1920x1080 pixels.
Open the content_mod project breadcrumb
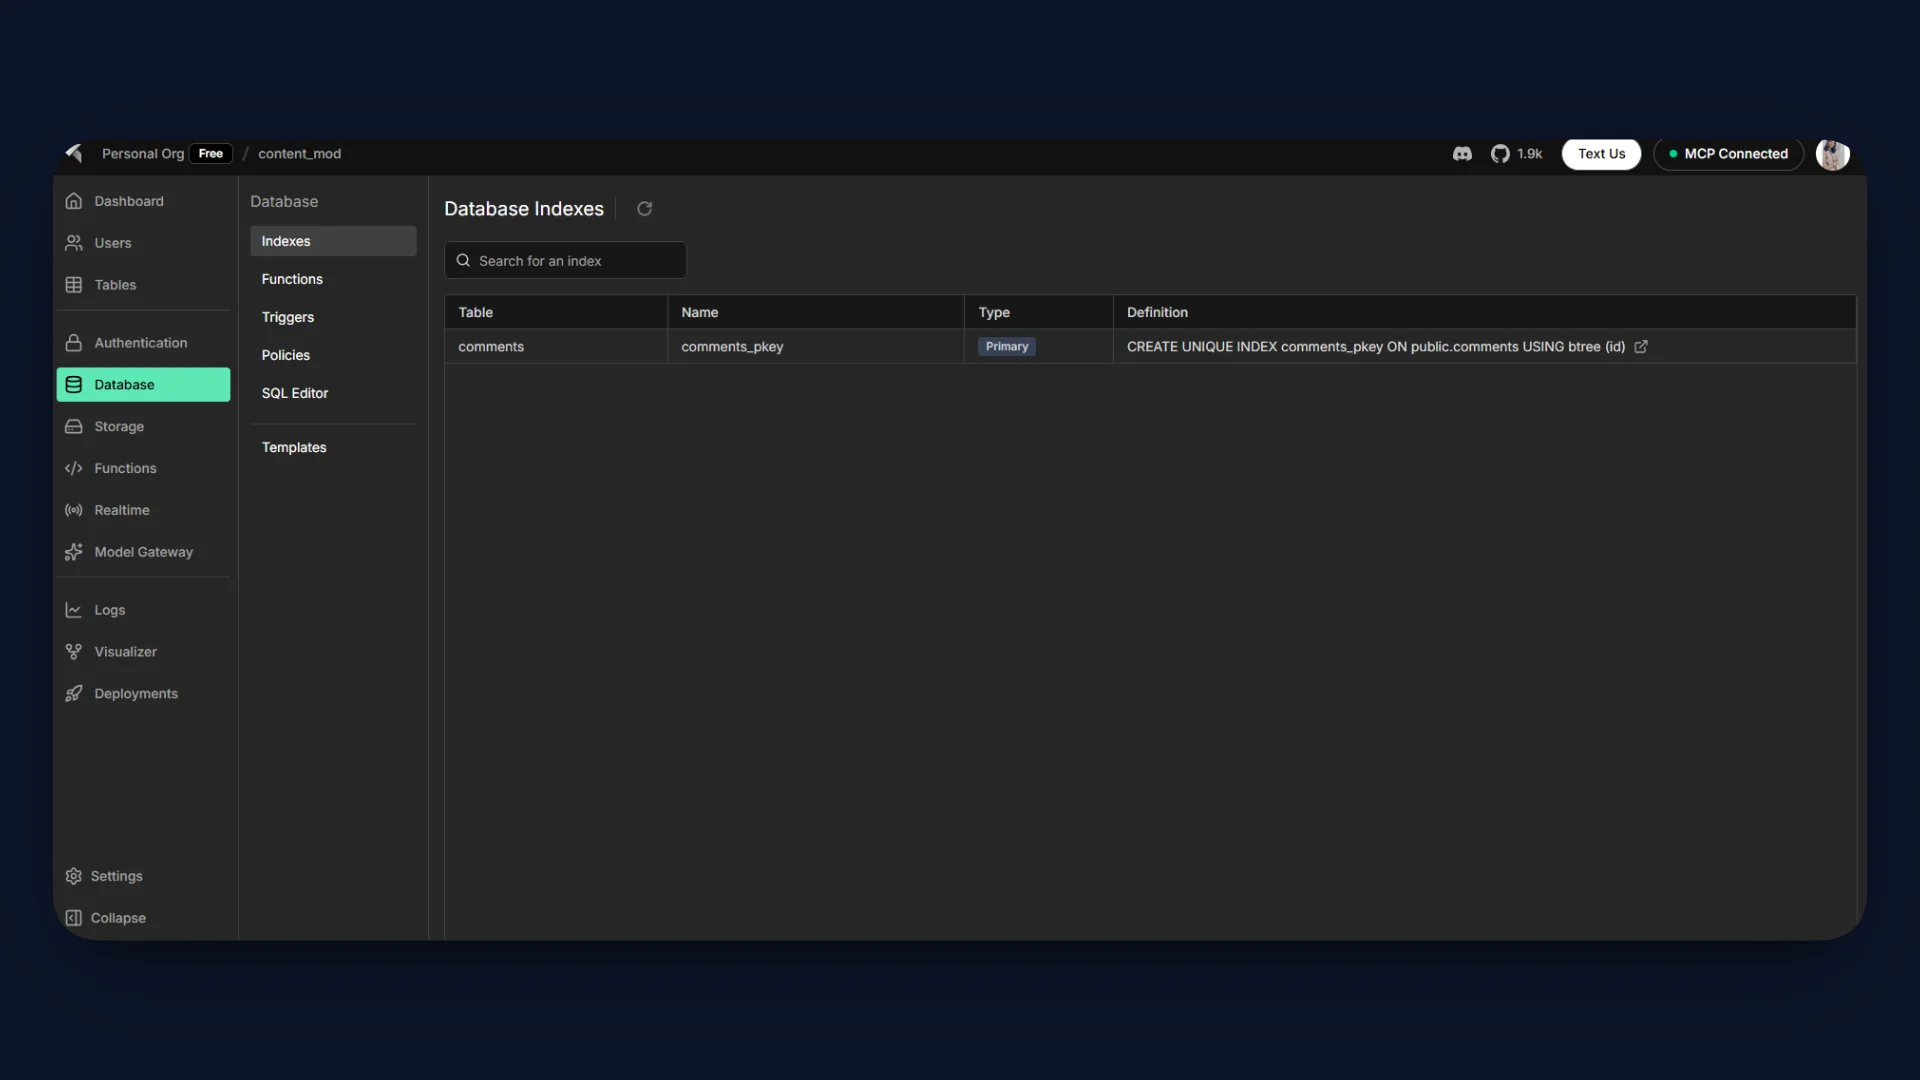299,153
